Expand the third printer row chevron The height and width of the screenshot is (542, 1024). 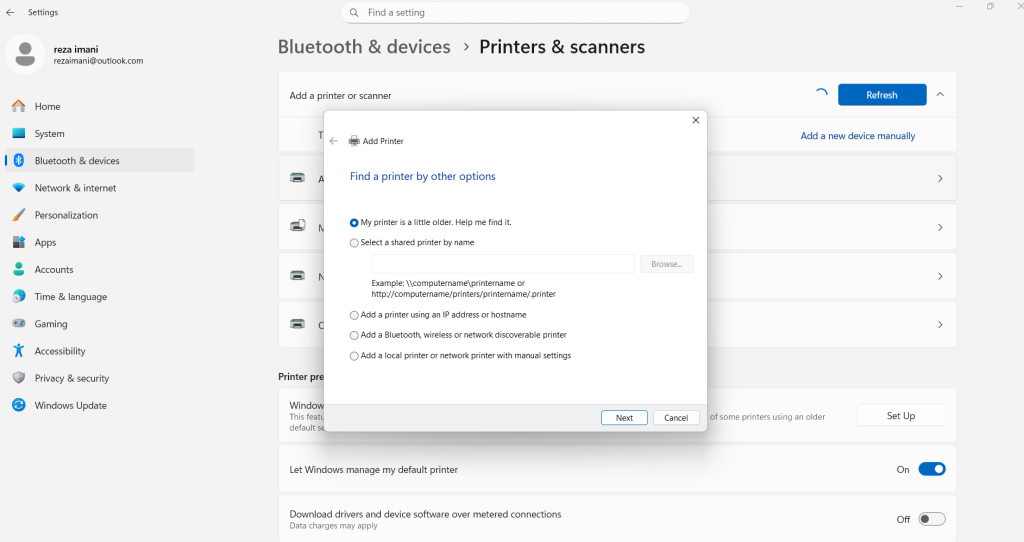tap(940, 276)
